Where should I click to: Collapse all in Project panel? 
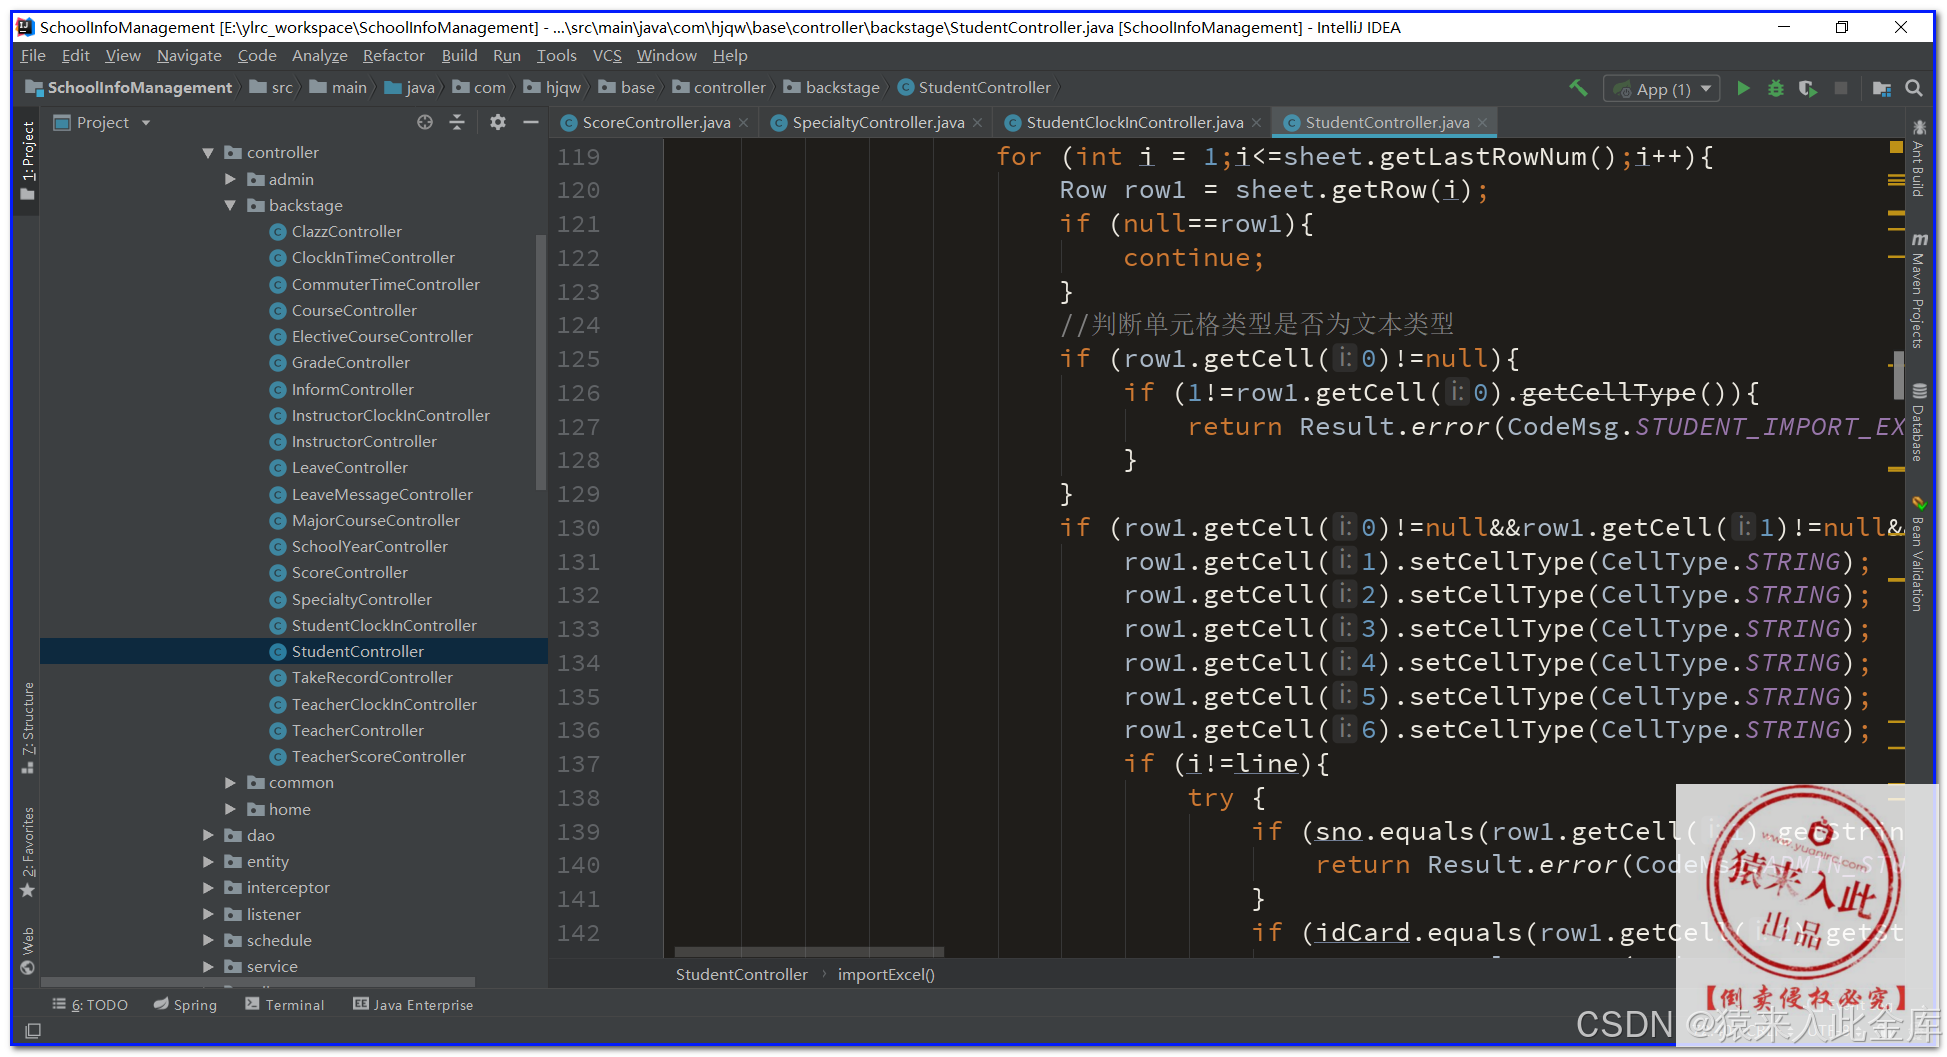click(x=457, y=122)
